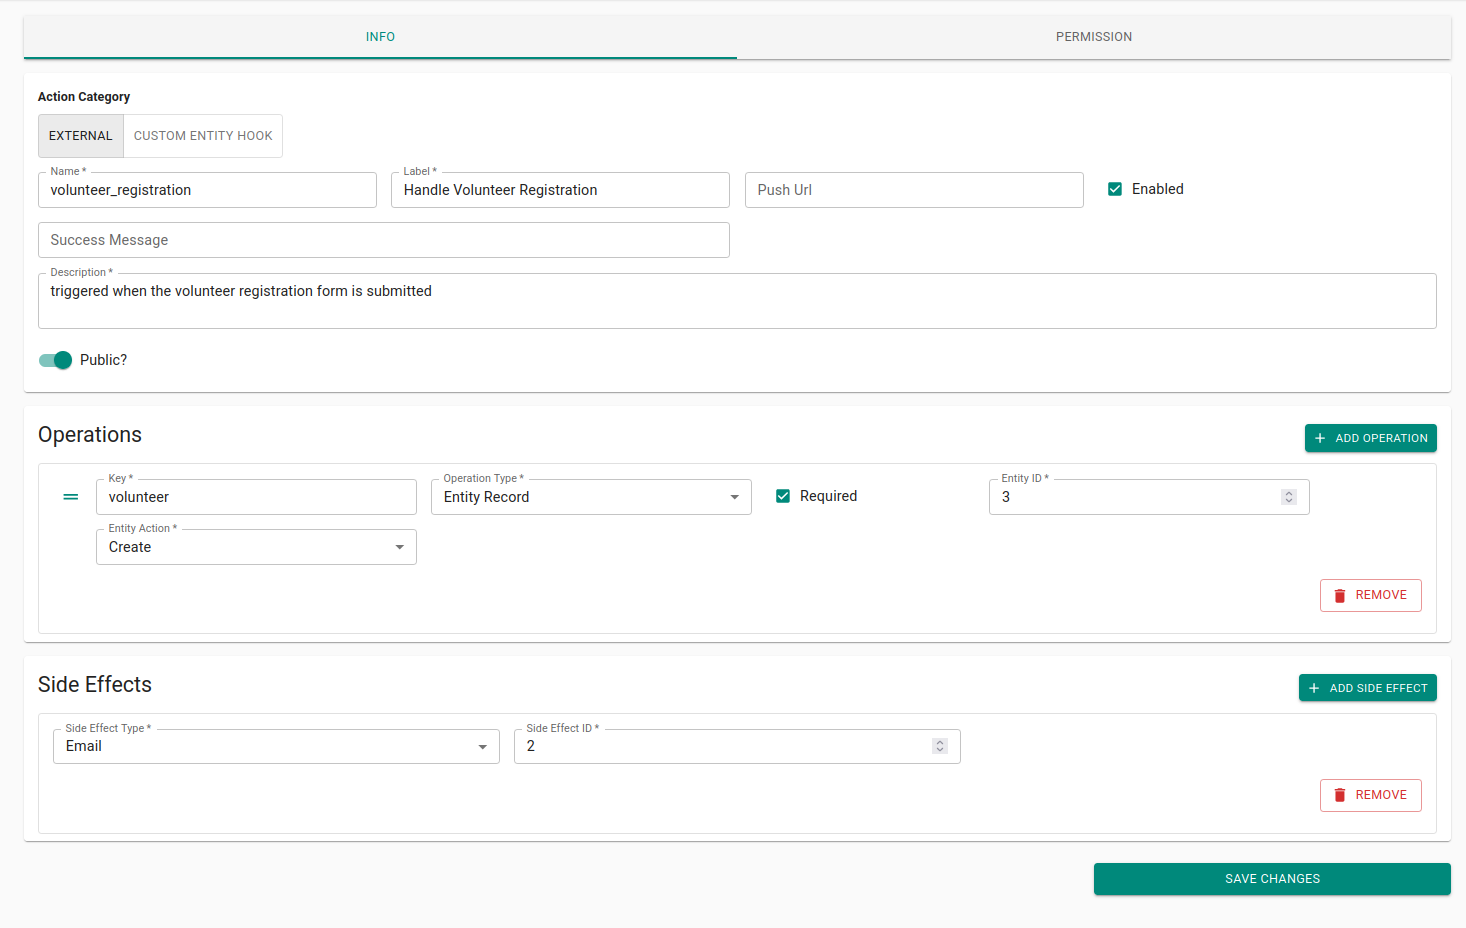This screenshot has height=928, width=1466.
Task: Focus the Push Url field
Action: pyautogui.click(x=914, y=190)
